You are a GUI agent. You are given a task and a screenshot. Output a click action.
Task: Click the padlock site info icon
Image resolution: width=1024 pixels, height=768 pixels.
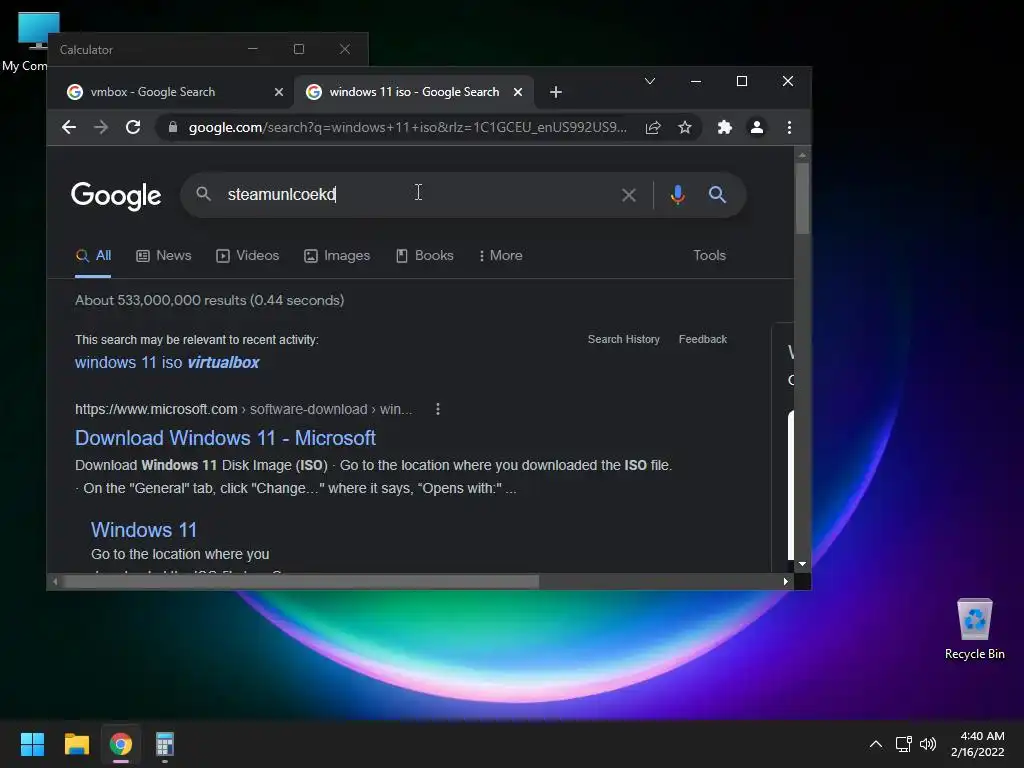172,127
